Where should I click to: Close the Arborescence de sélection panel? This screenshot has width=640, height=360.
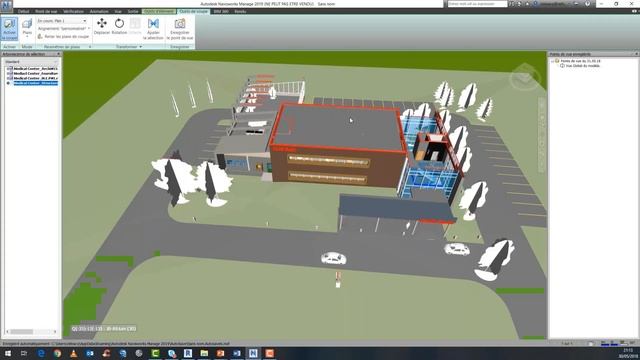click(58, 54)
